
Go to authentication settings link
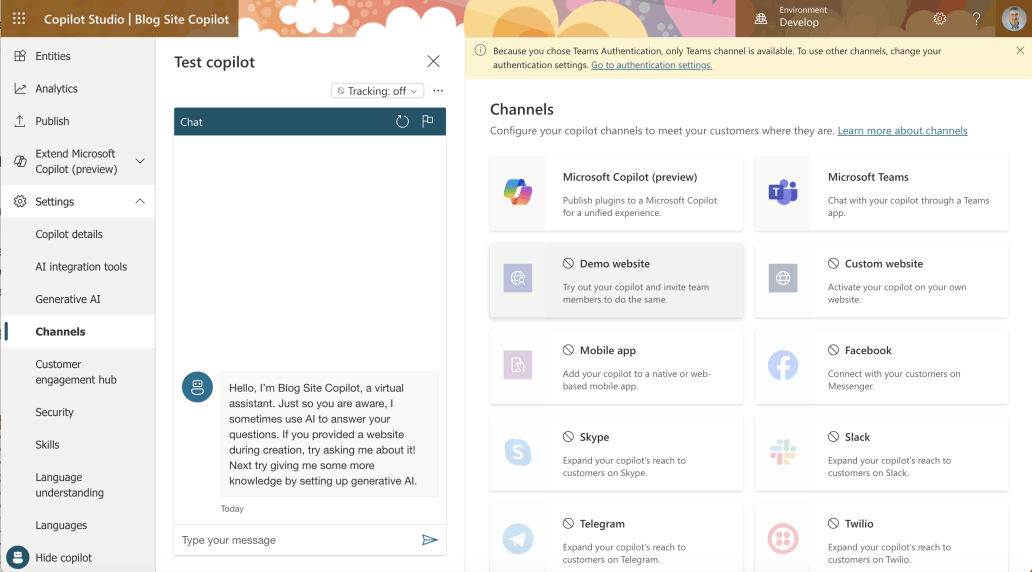click(652, 65)
